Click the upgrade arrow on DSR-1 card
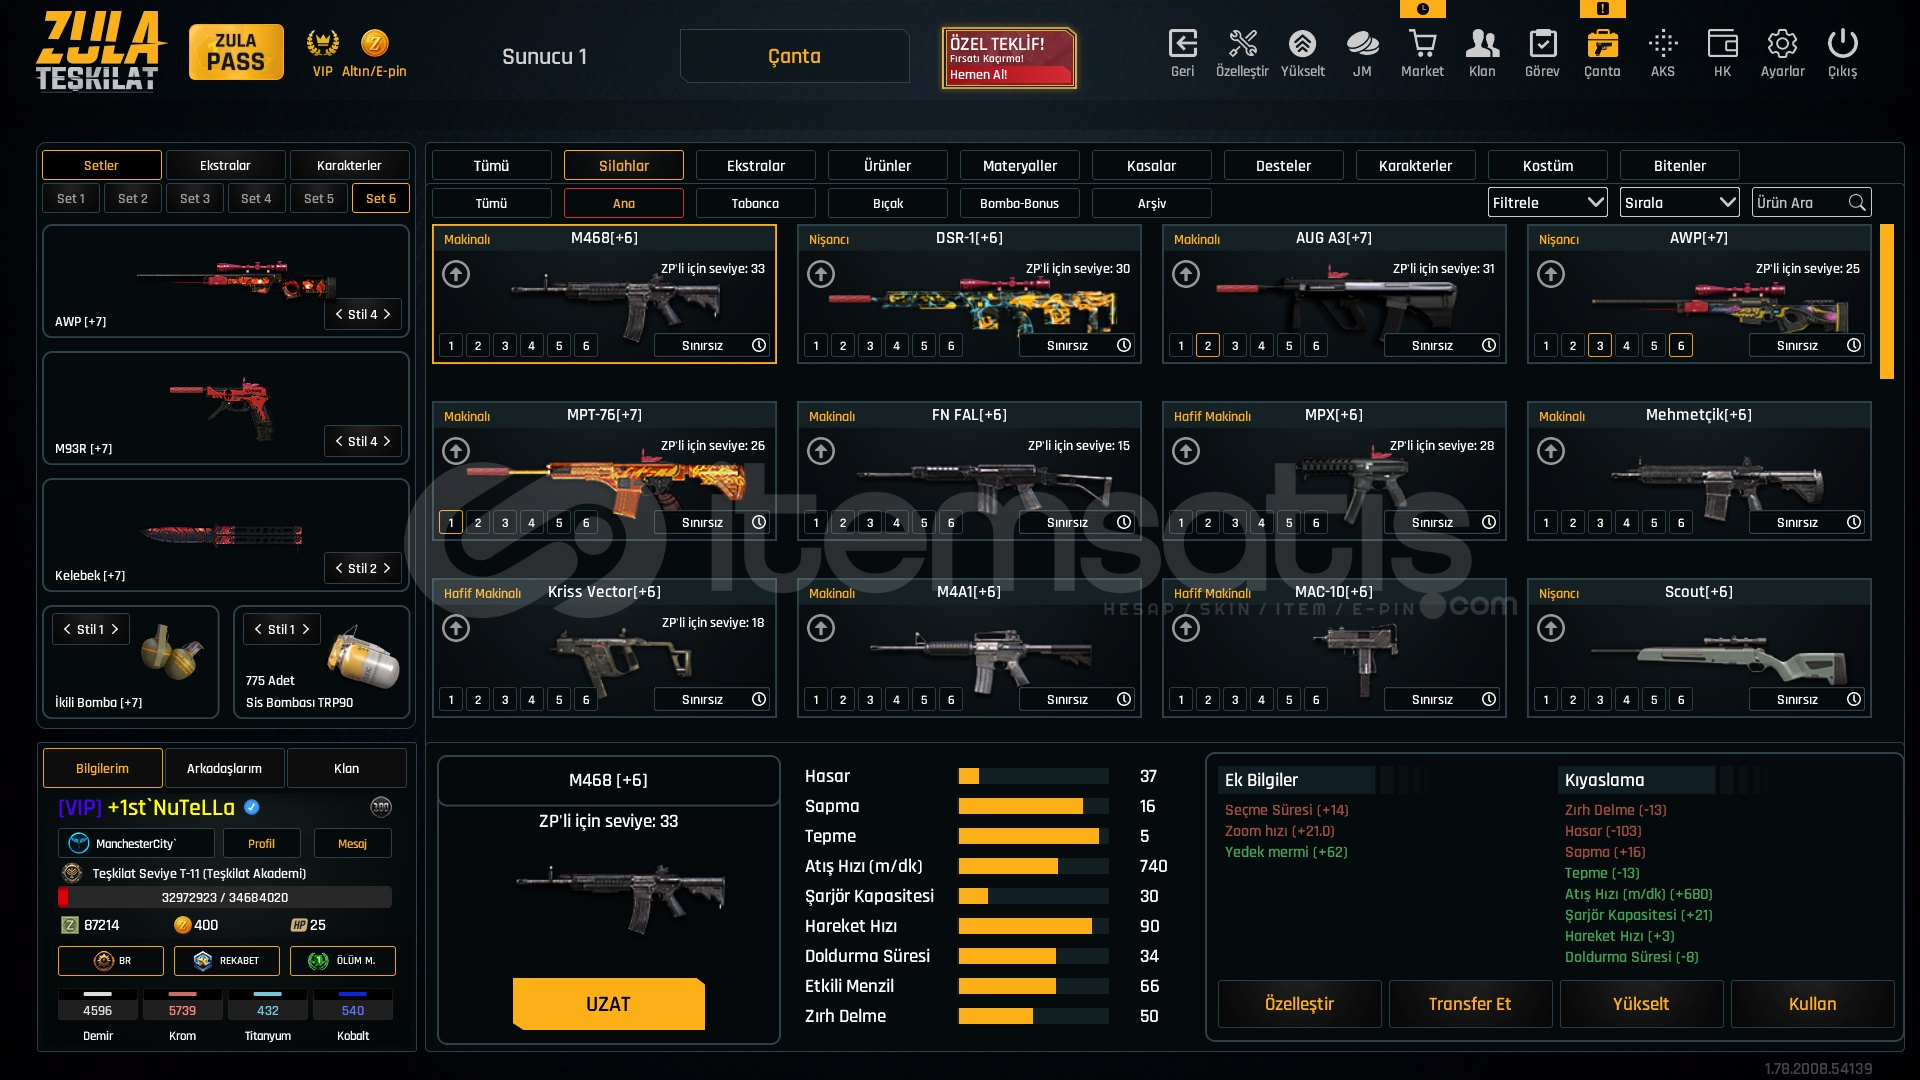Image resolution: width=1920 pixels, height=1080 pixels. tap(821, 274)
